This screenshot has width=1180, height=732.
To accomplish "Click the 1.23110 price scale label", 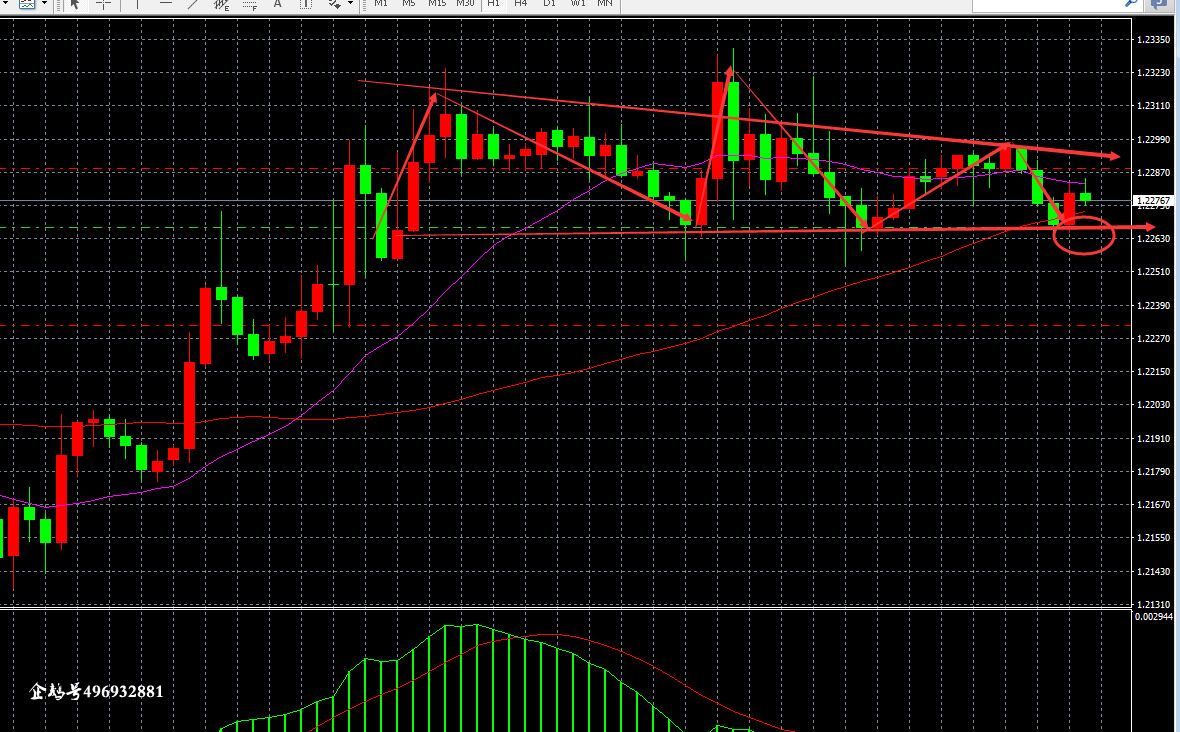I will (x=1154, y=106).
